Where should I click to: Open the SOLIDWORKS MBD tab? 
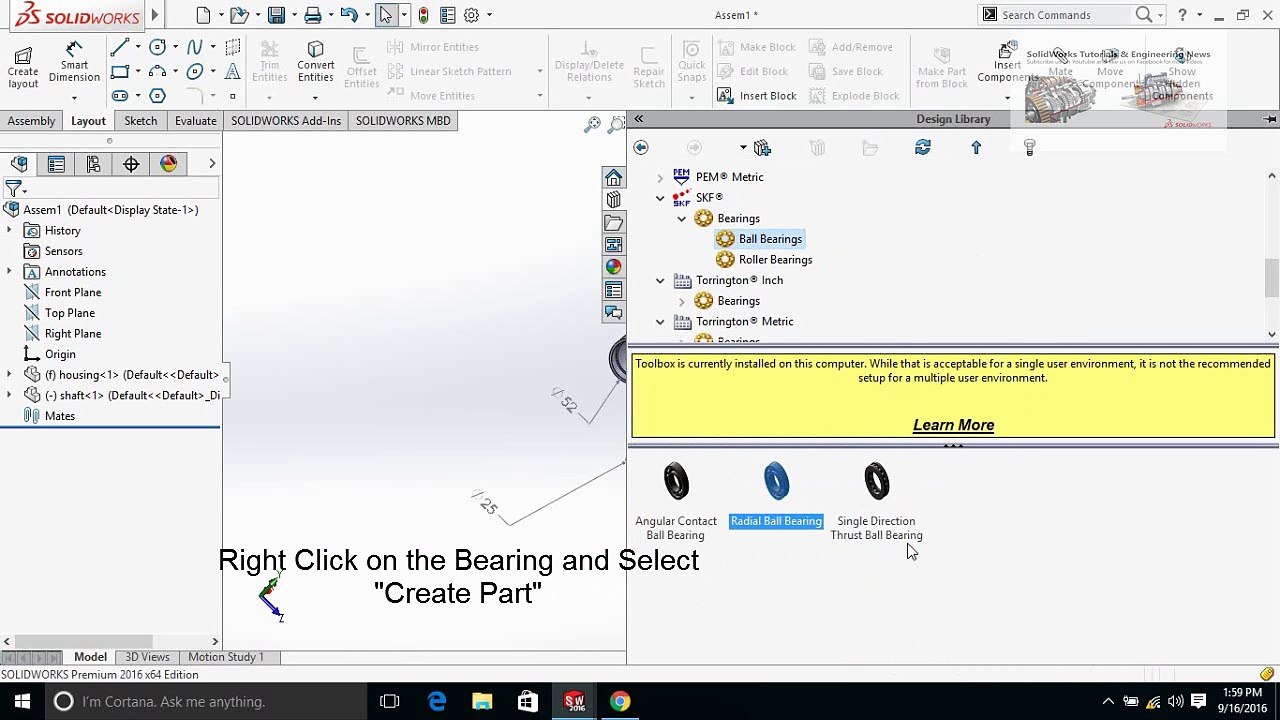click(403, 121)
